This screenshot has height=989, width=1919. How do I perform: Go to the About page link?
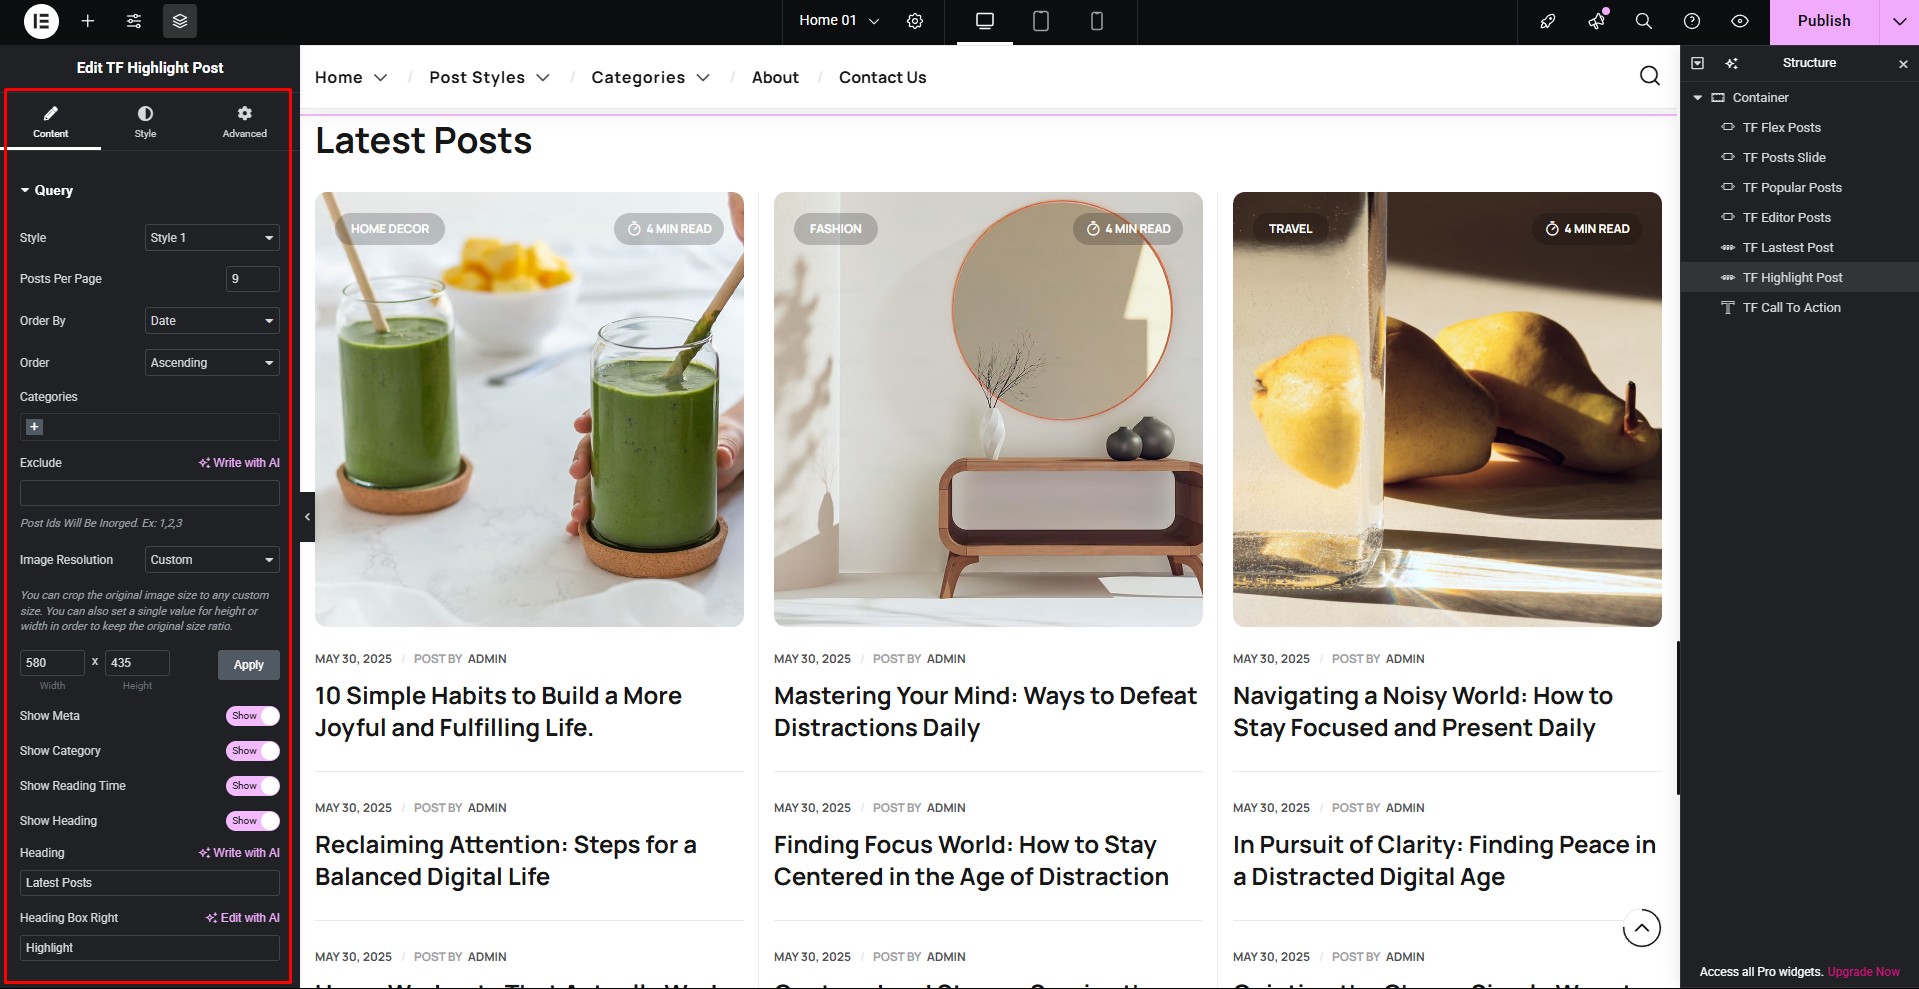775,77
